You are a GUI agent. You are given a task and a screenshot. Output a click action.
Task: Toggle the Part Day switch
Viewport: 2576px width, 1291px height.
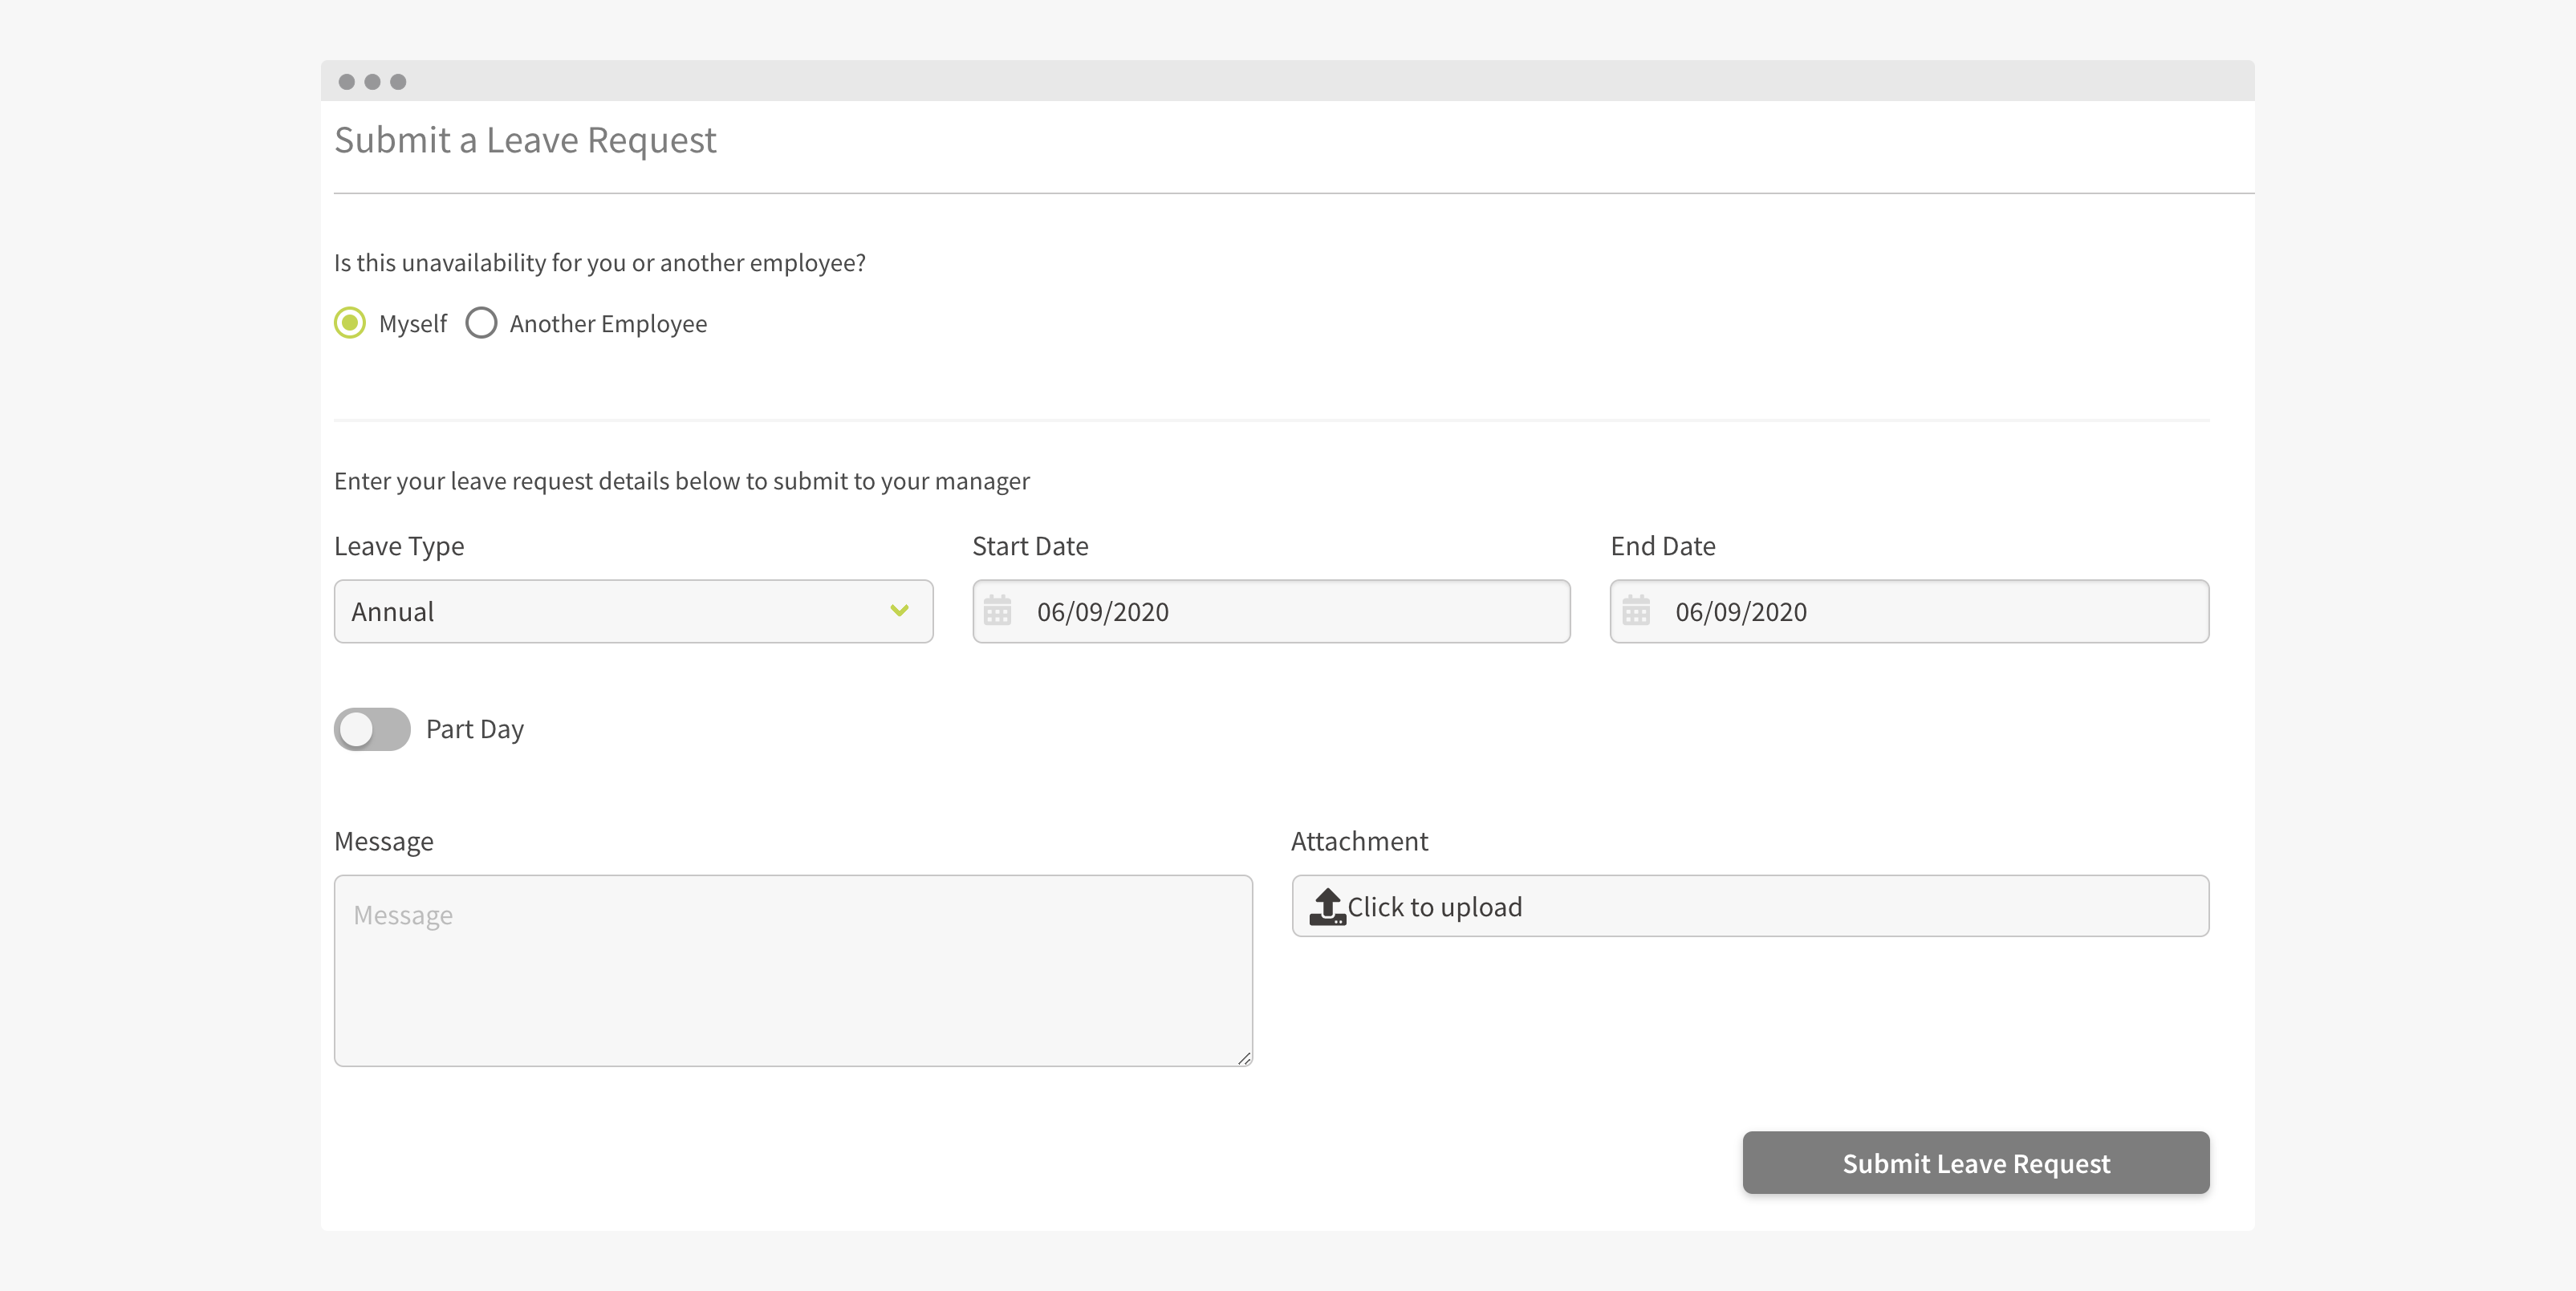point(372,729)
